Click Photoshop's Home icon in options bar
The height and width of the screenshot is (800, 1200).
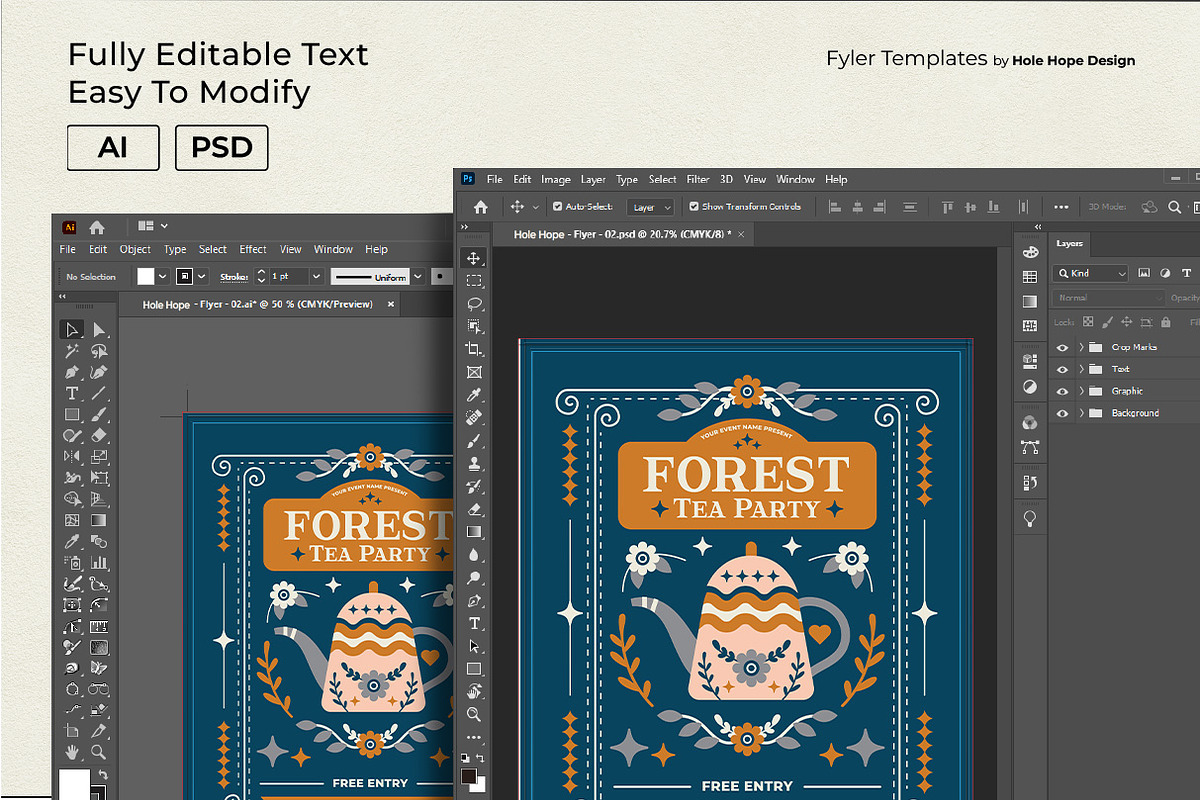(x=480, y=207)
